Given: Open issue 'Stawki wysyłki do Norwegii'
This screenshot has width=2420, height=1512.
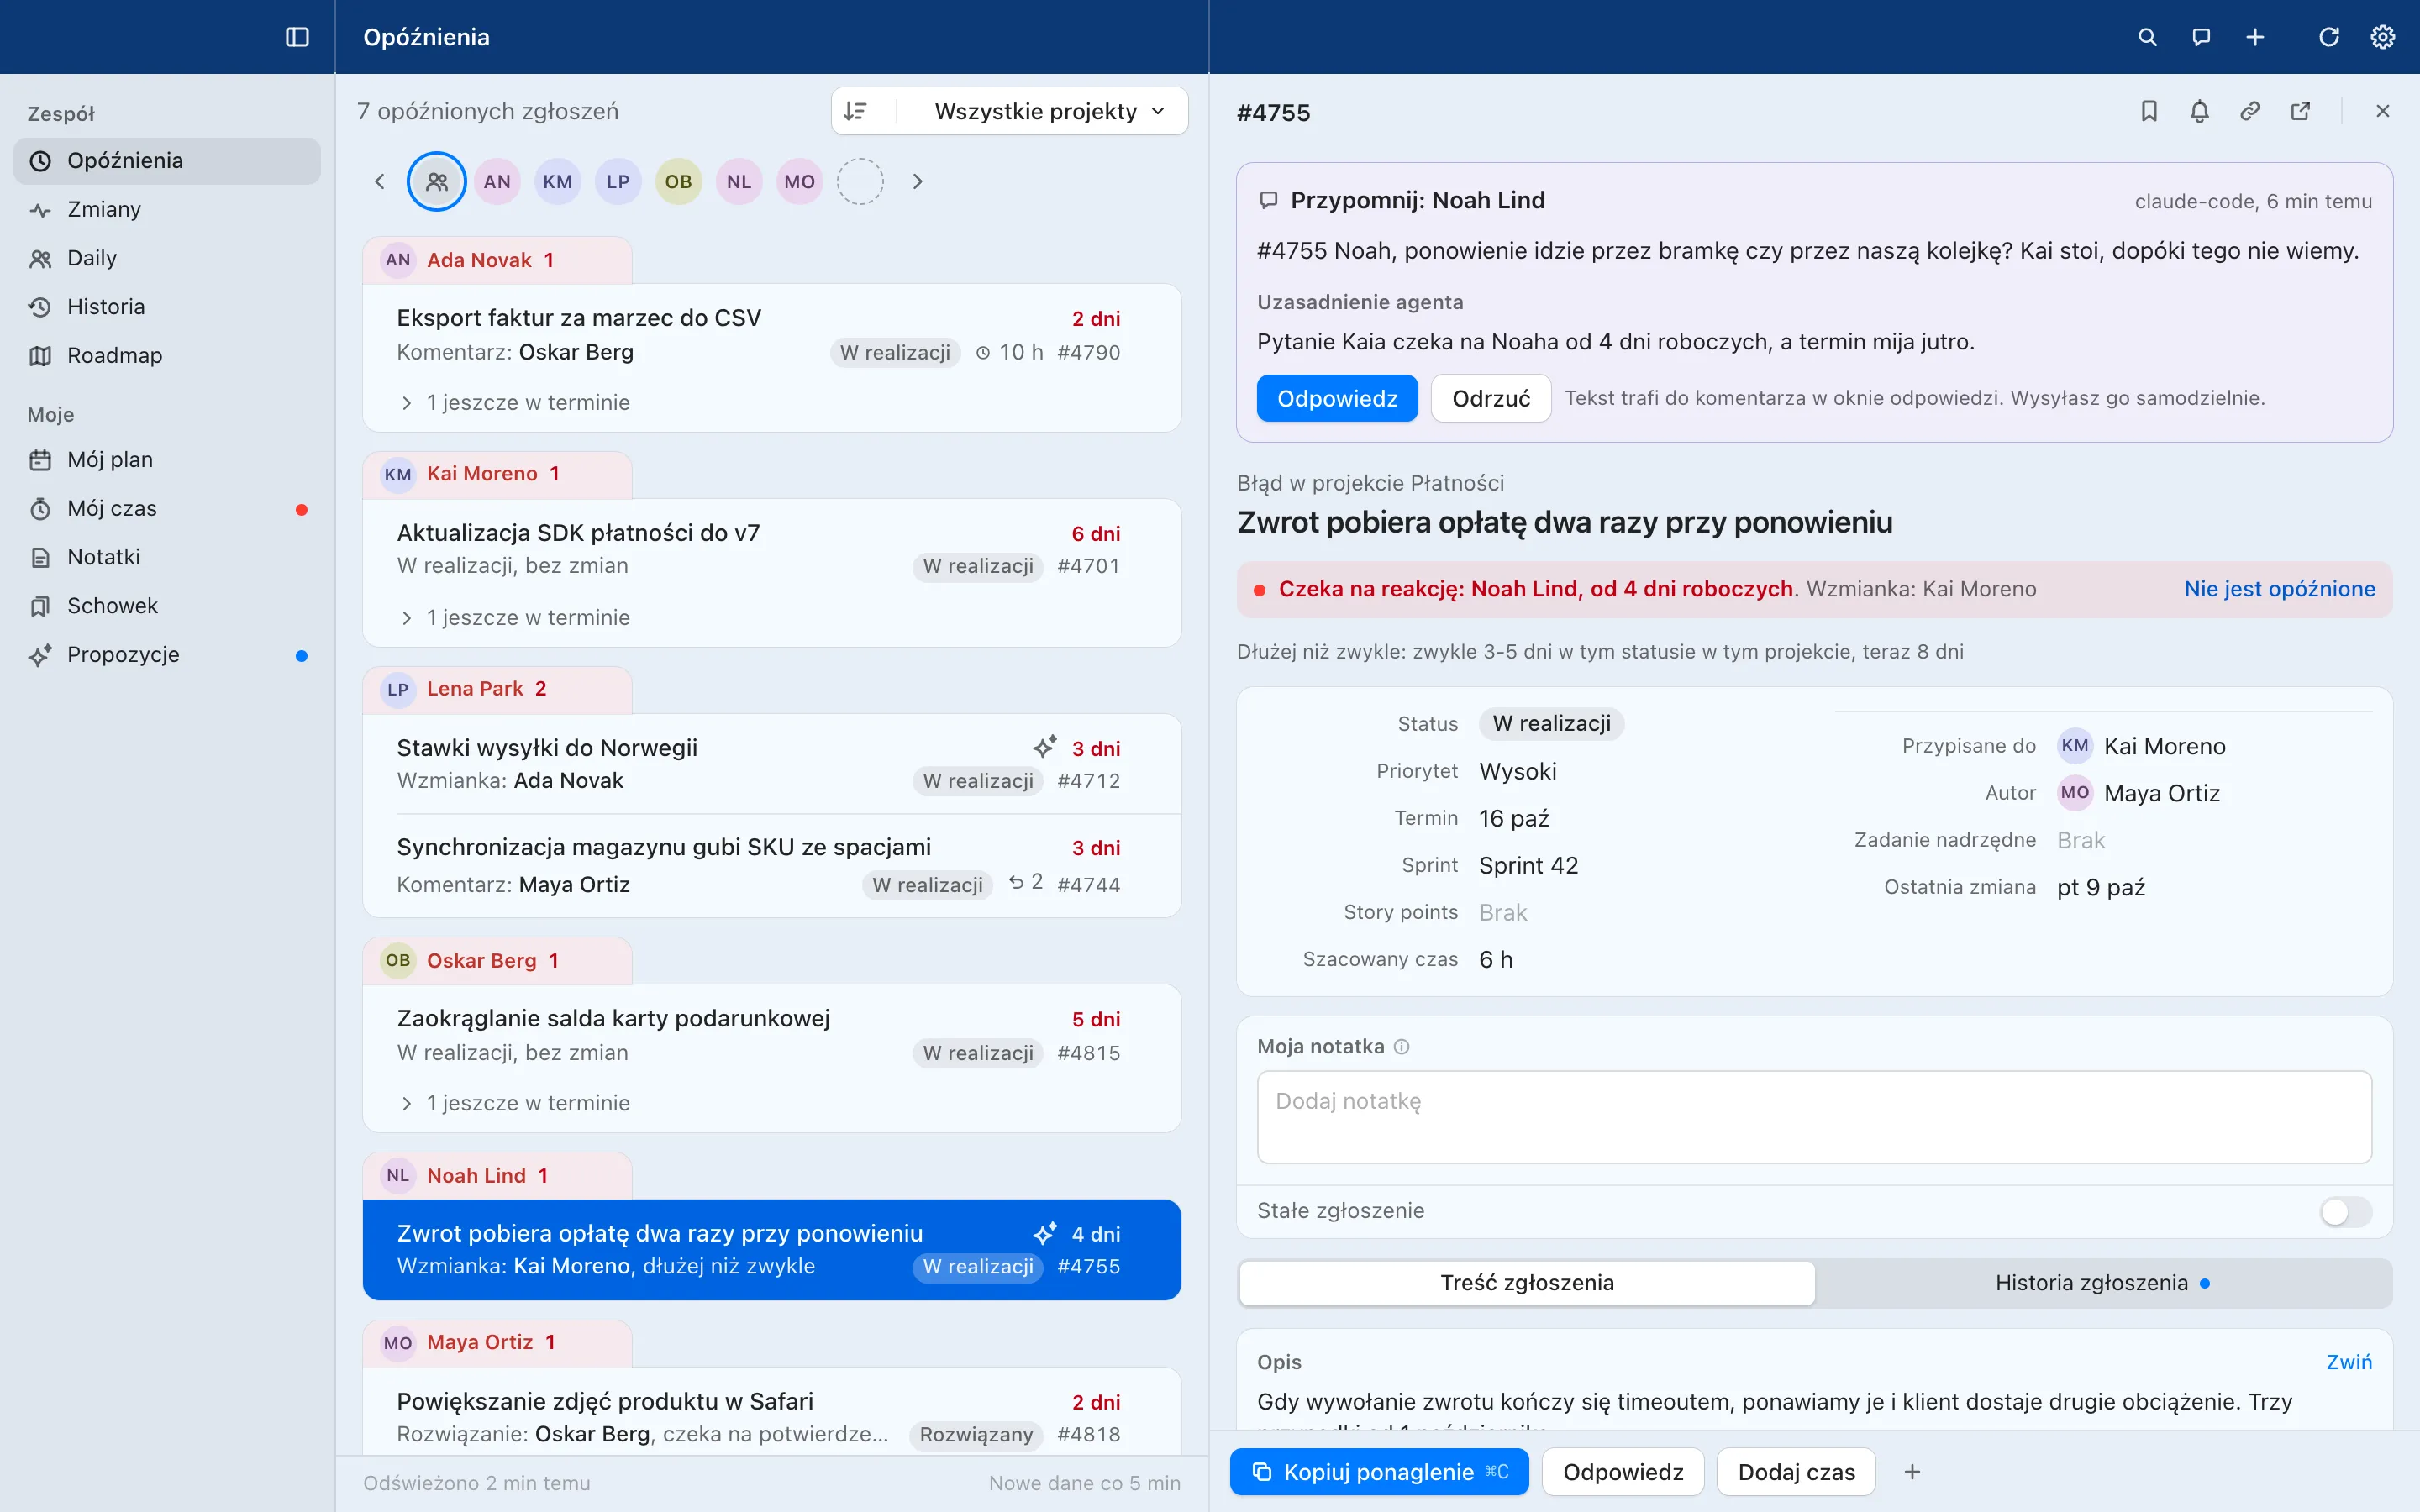Looking at the screenshot, I should (x=772, y=764).
